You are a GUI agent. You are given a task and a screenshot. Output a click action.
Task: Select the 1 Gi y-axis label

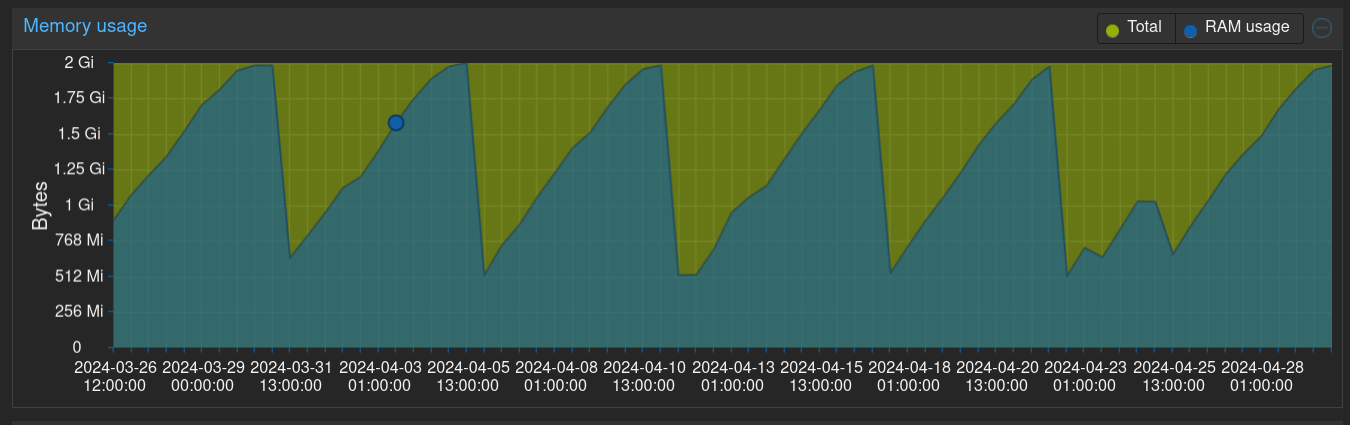point(86,205)
